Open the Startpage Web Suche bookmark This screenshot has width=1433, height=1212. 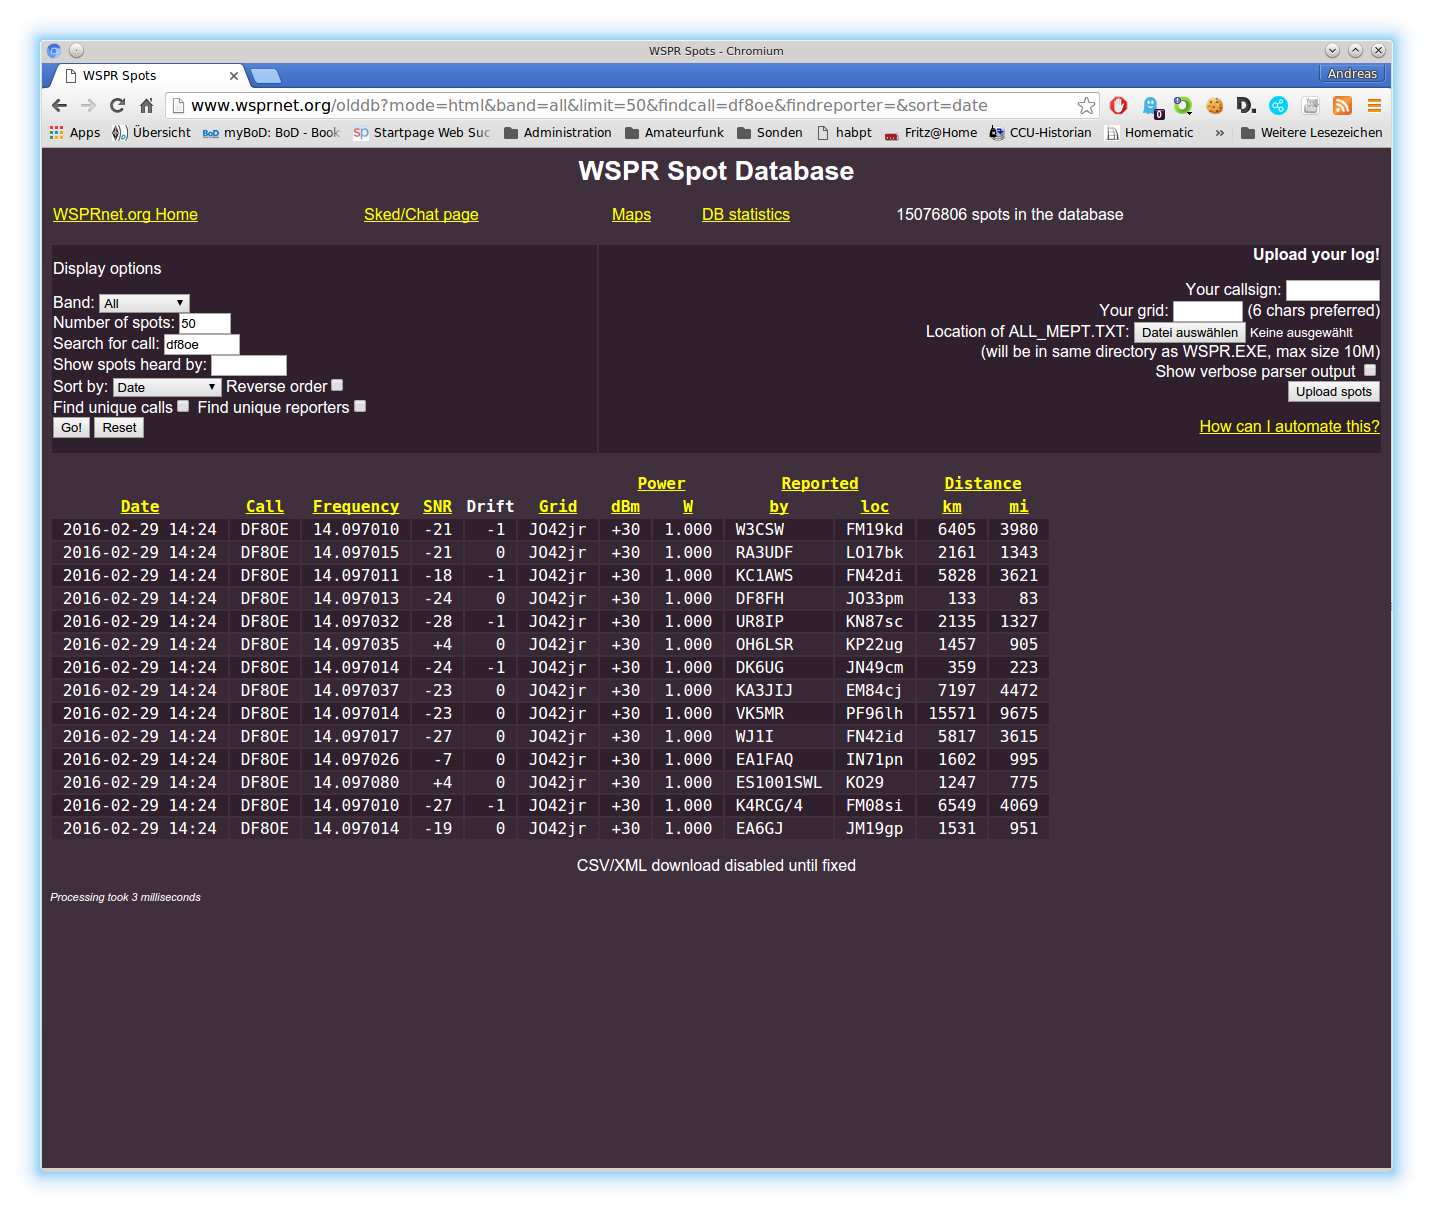(x=422, y=133)
